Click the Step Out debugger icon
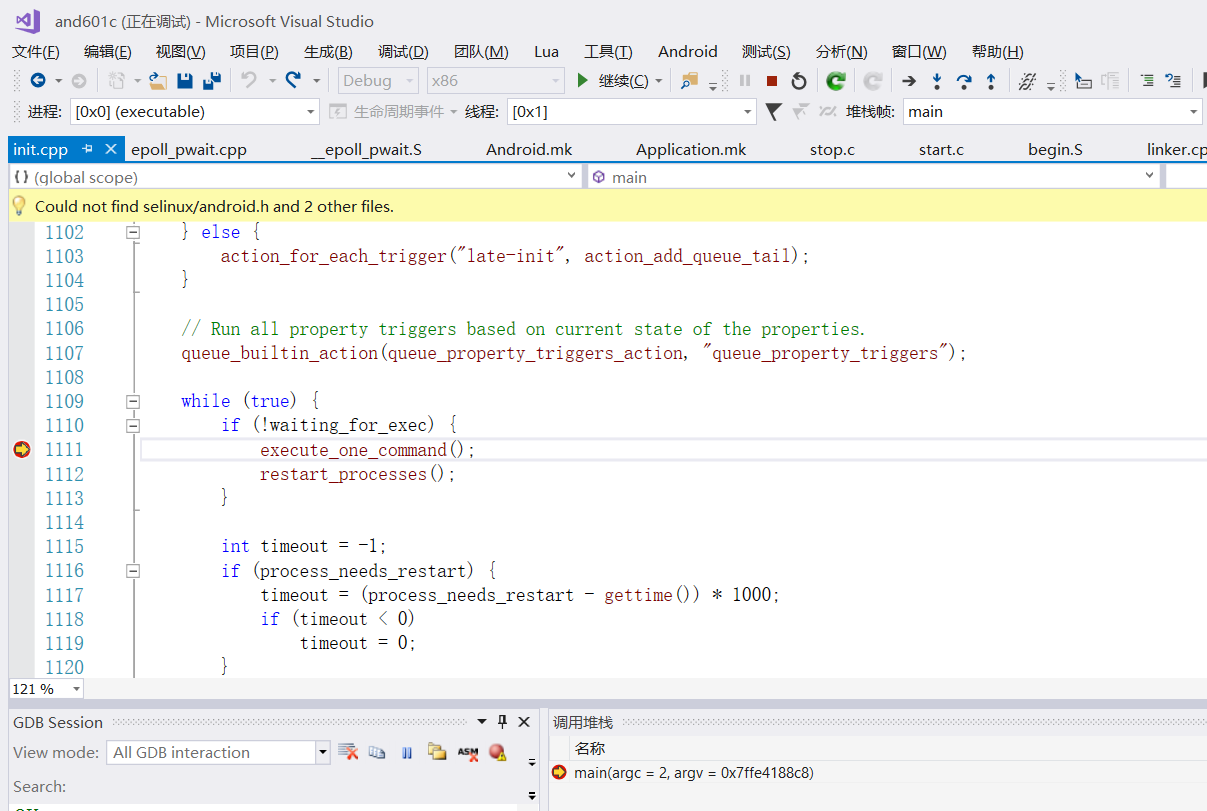 [990, 81]
